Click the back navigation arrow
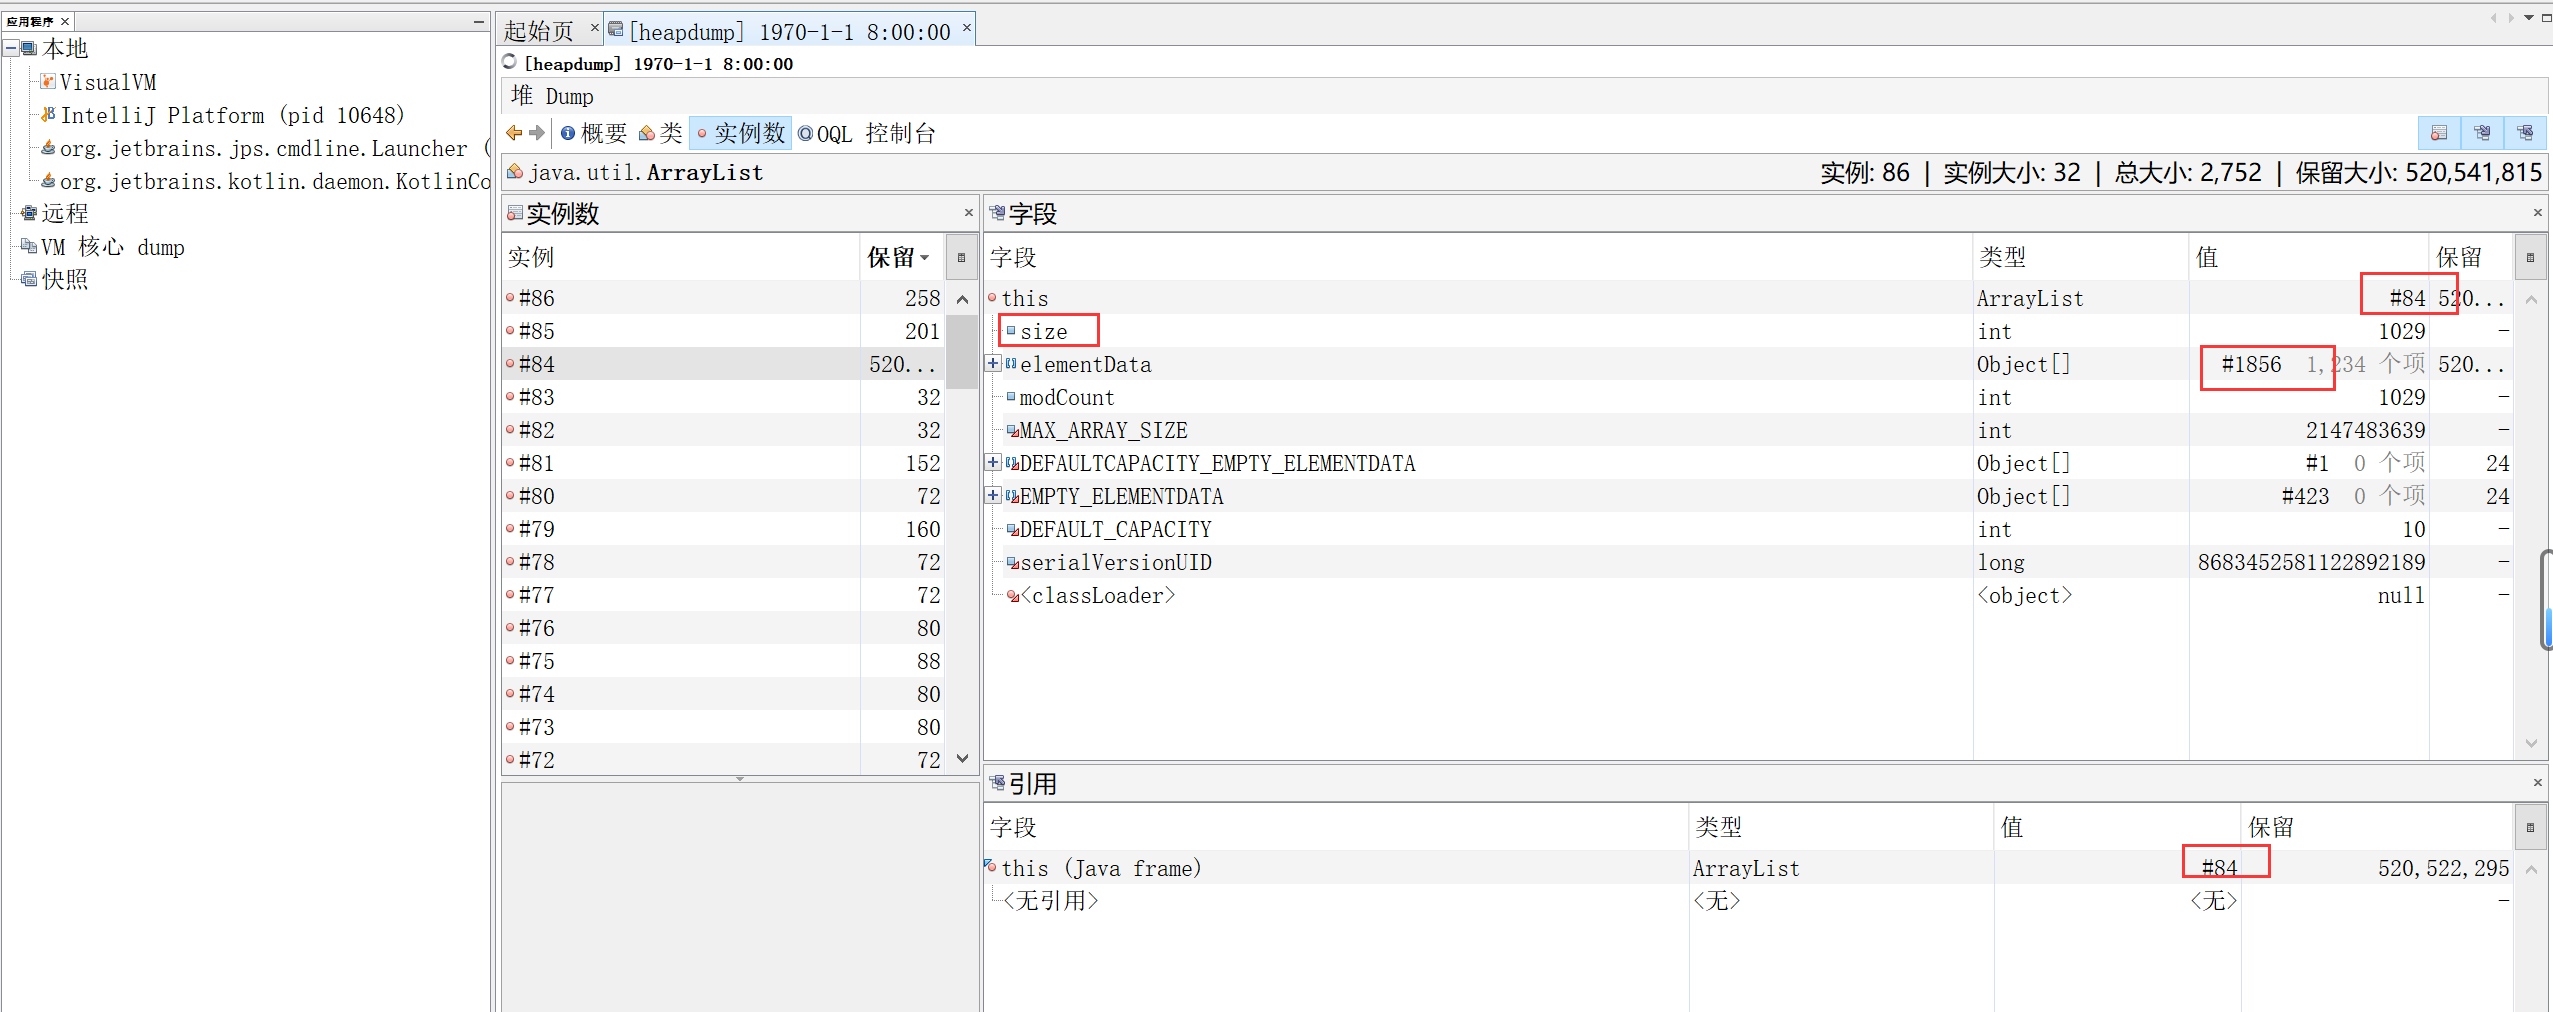 514,133
